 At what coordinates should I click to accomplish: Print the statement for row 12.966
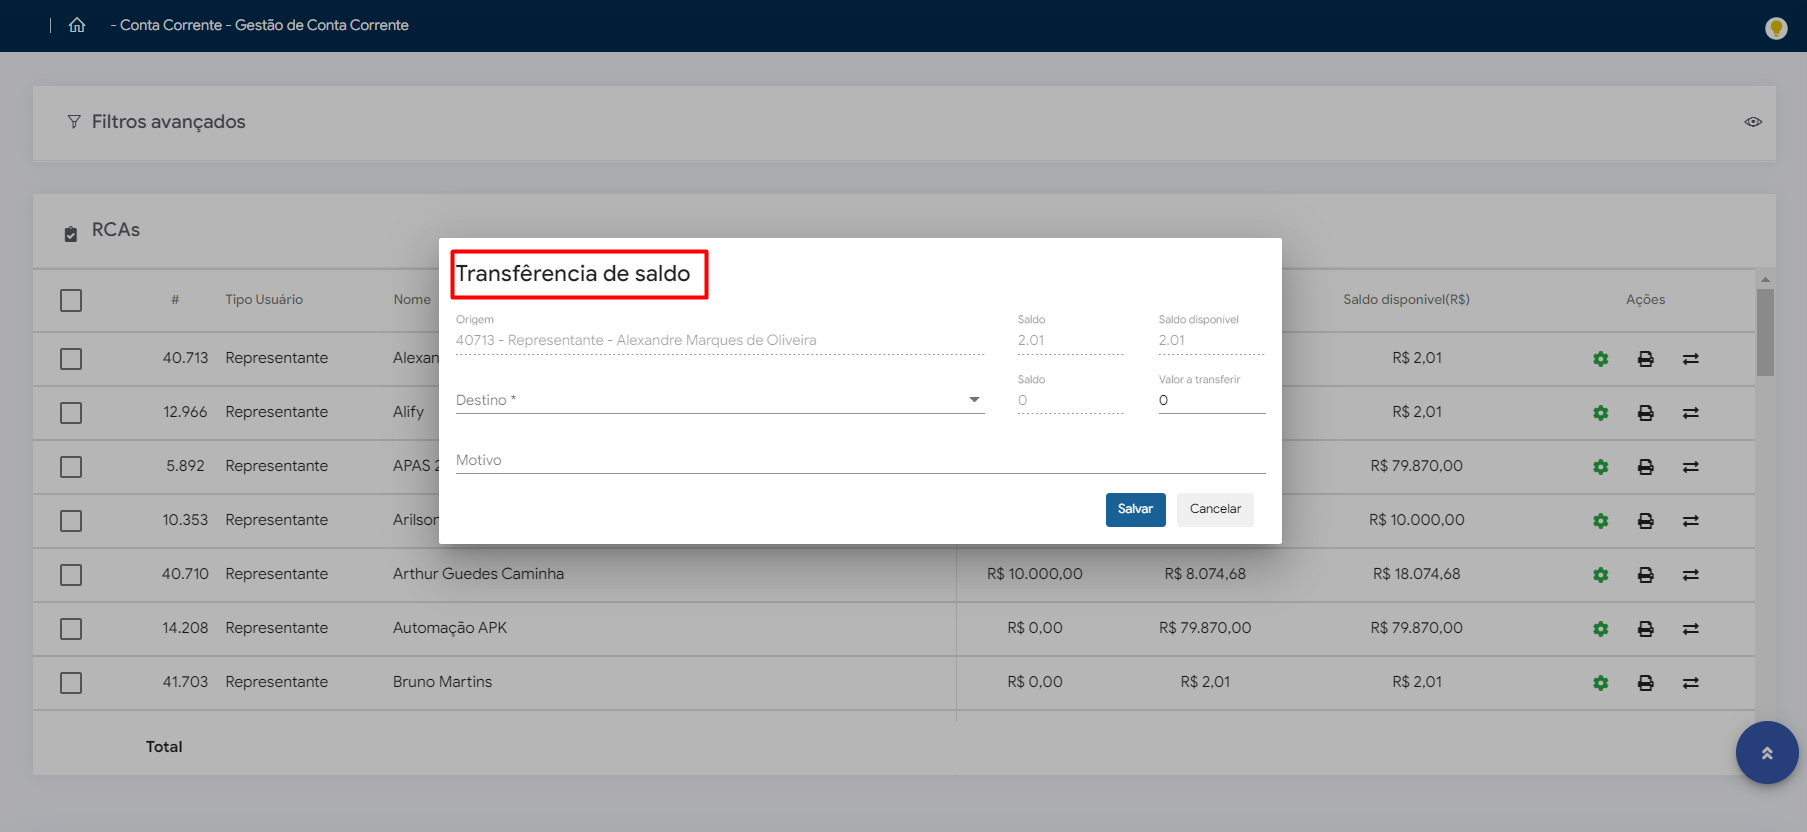1645,413
